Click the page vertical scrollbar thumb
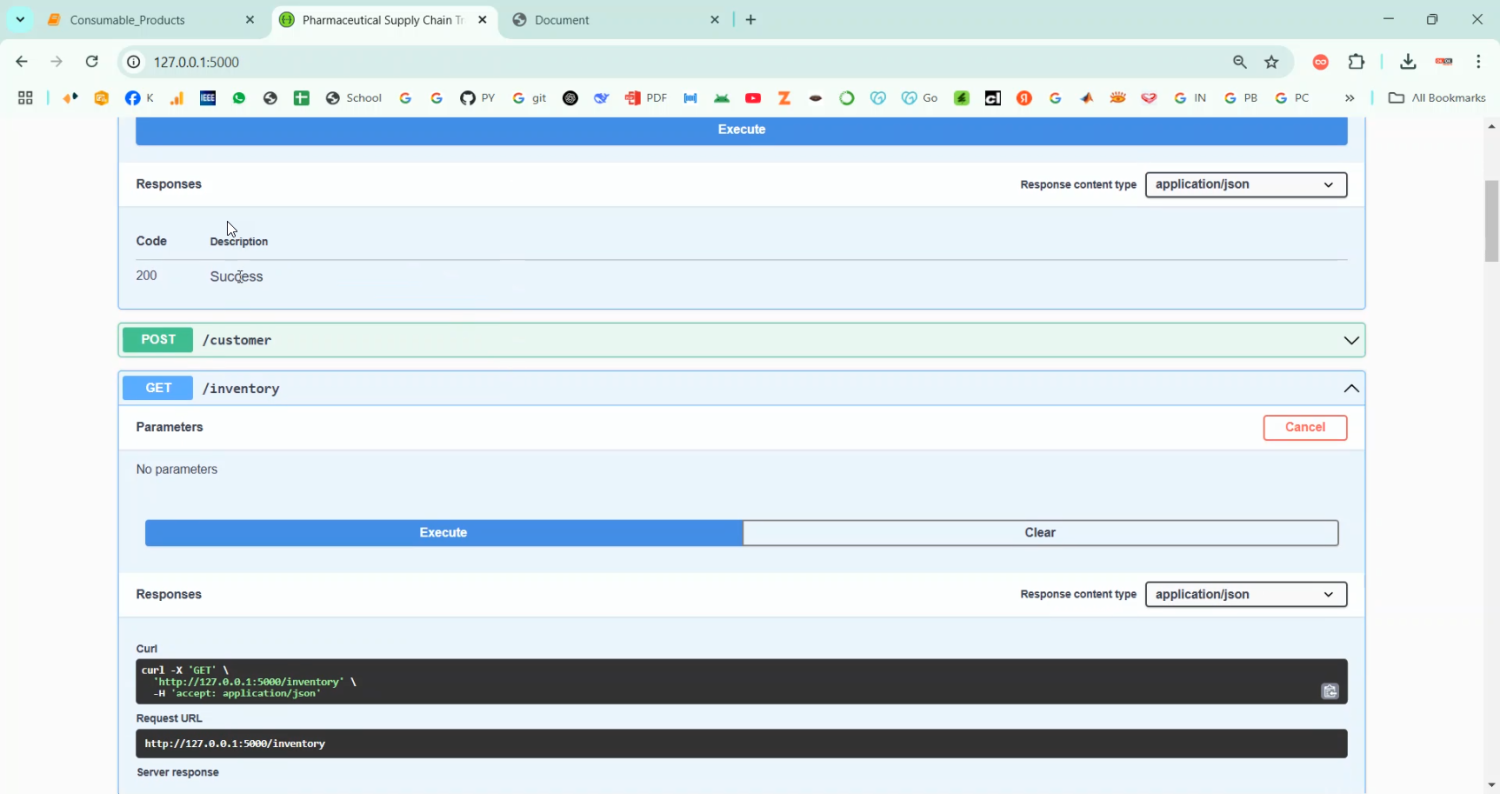This screenshot has height=794, width=1500. click(1491, 220)
